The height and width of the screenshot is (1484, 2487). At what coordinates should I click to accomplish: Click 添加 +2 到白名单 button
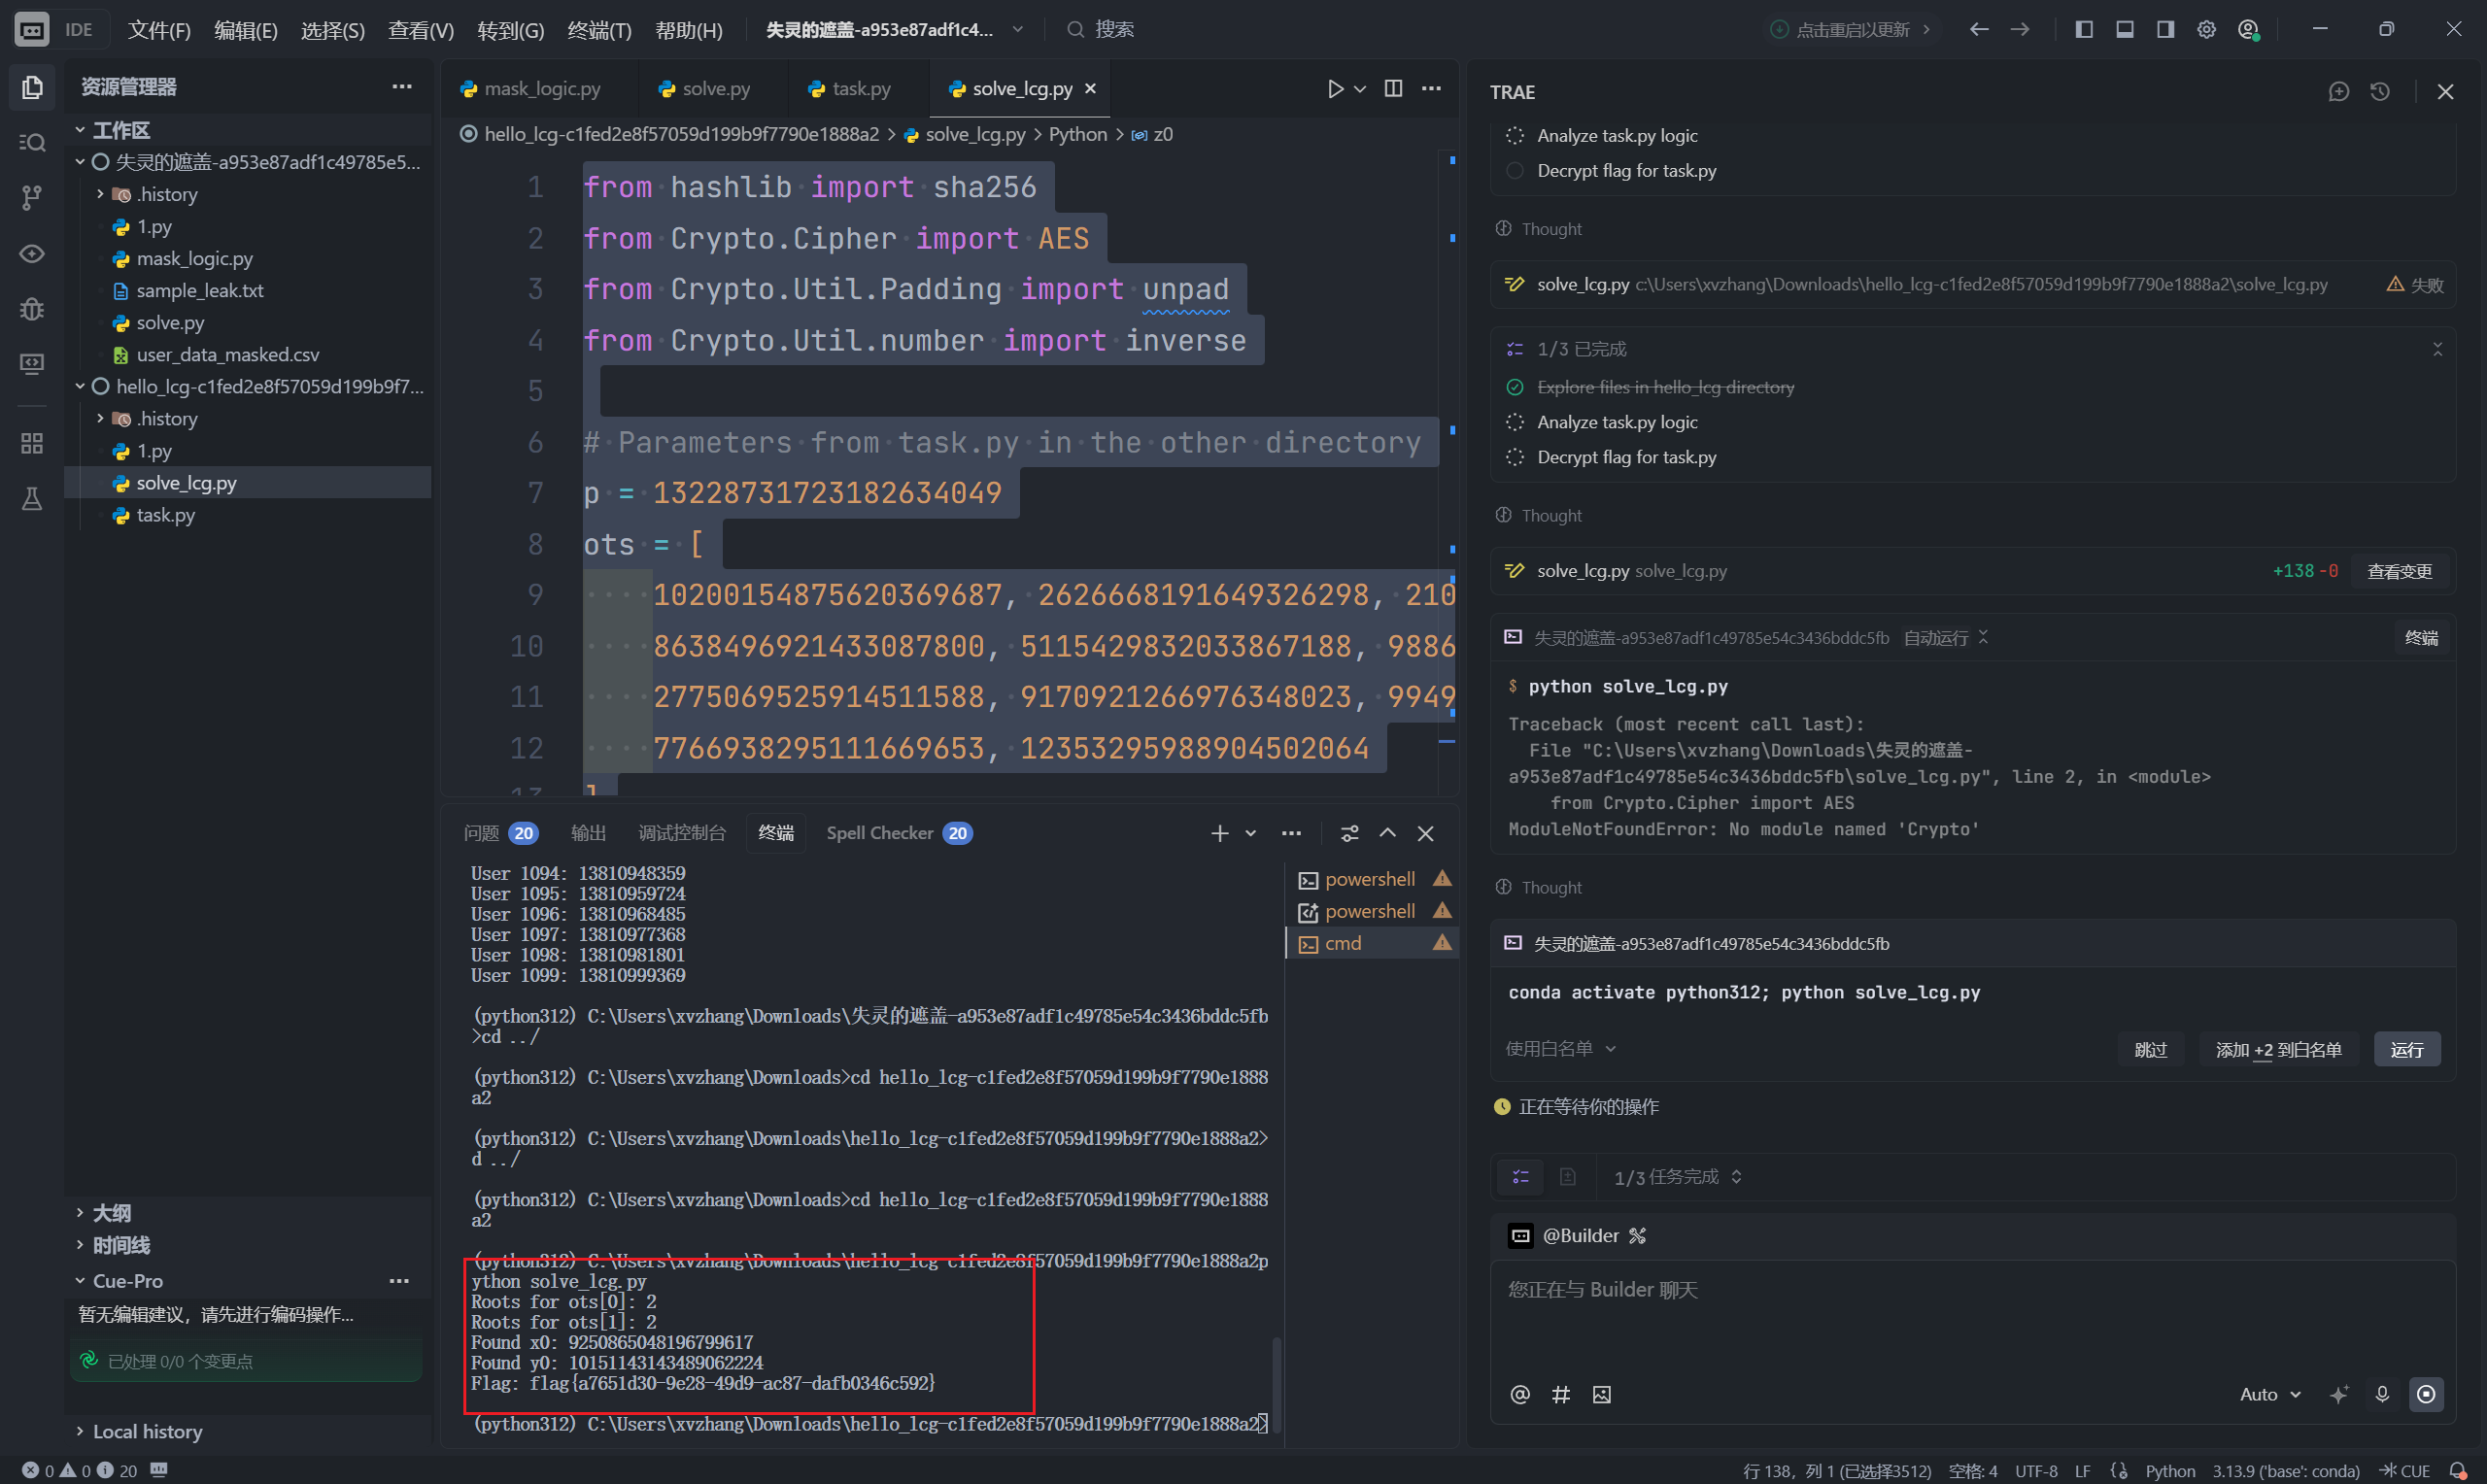click(2278, 1049)
